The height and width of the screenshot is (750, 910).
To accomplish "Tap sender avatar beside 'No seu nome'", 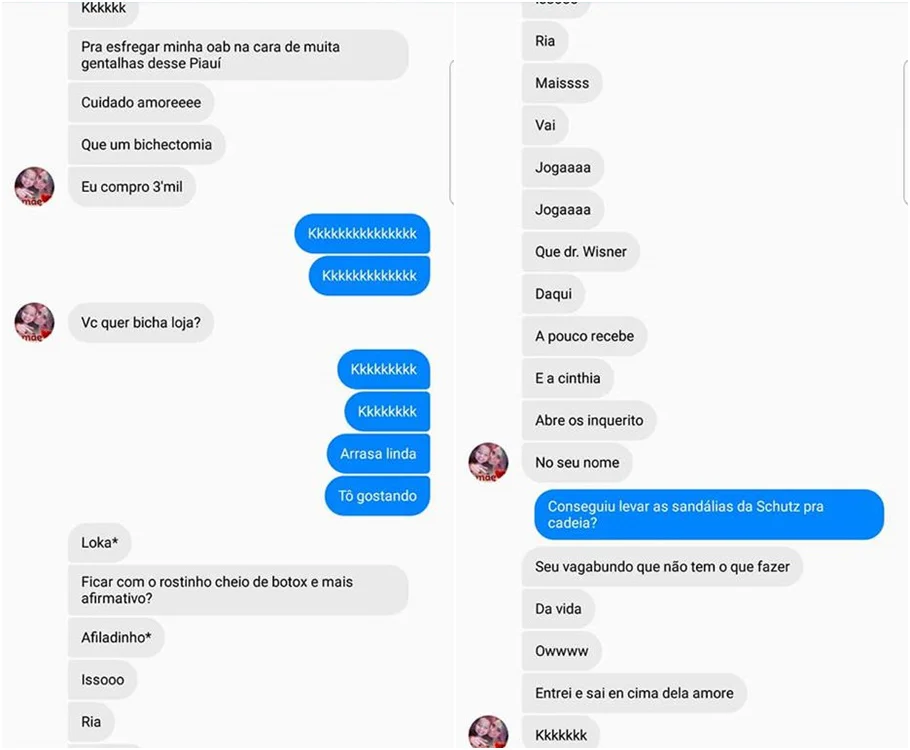I will point(488,463).
